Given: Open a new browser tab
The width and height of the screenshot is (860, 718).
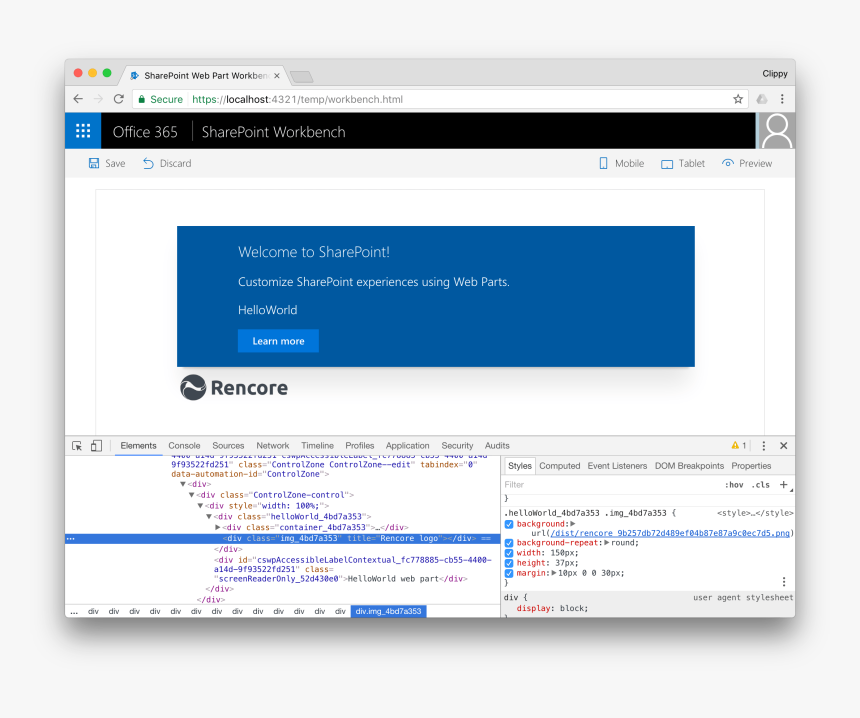Looking at the screenshot, I should (302, 76).
